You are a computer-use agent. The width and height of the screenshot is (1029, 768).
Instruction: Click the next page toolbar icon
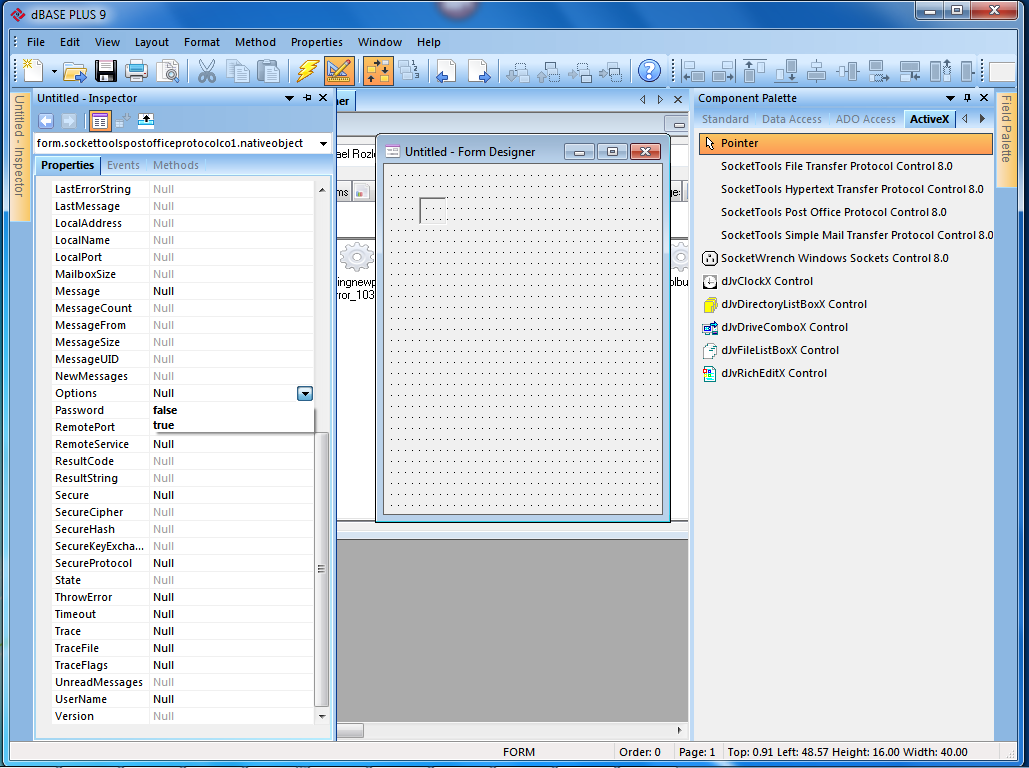point(478,71)
